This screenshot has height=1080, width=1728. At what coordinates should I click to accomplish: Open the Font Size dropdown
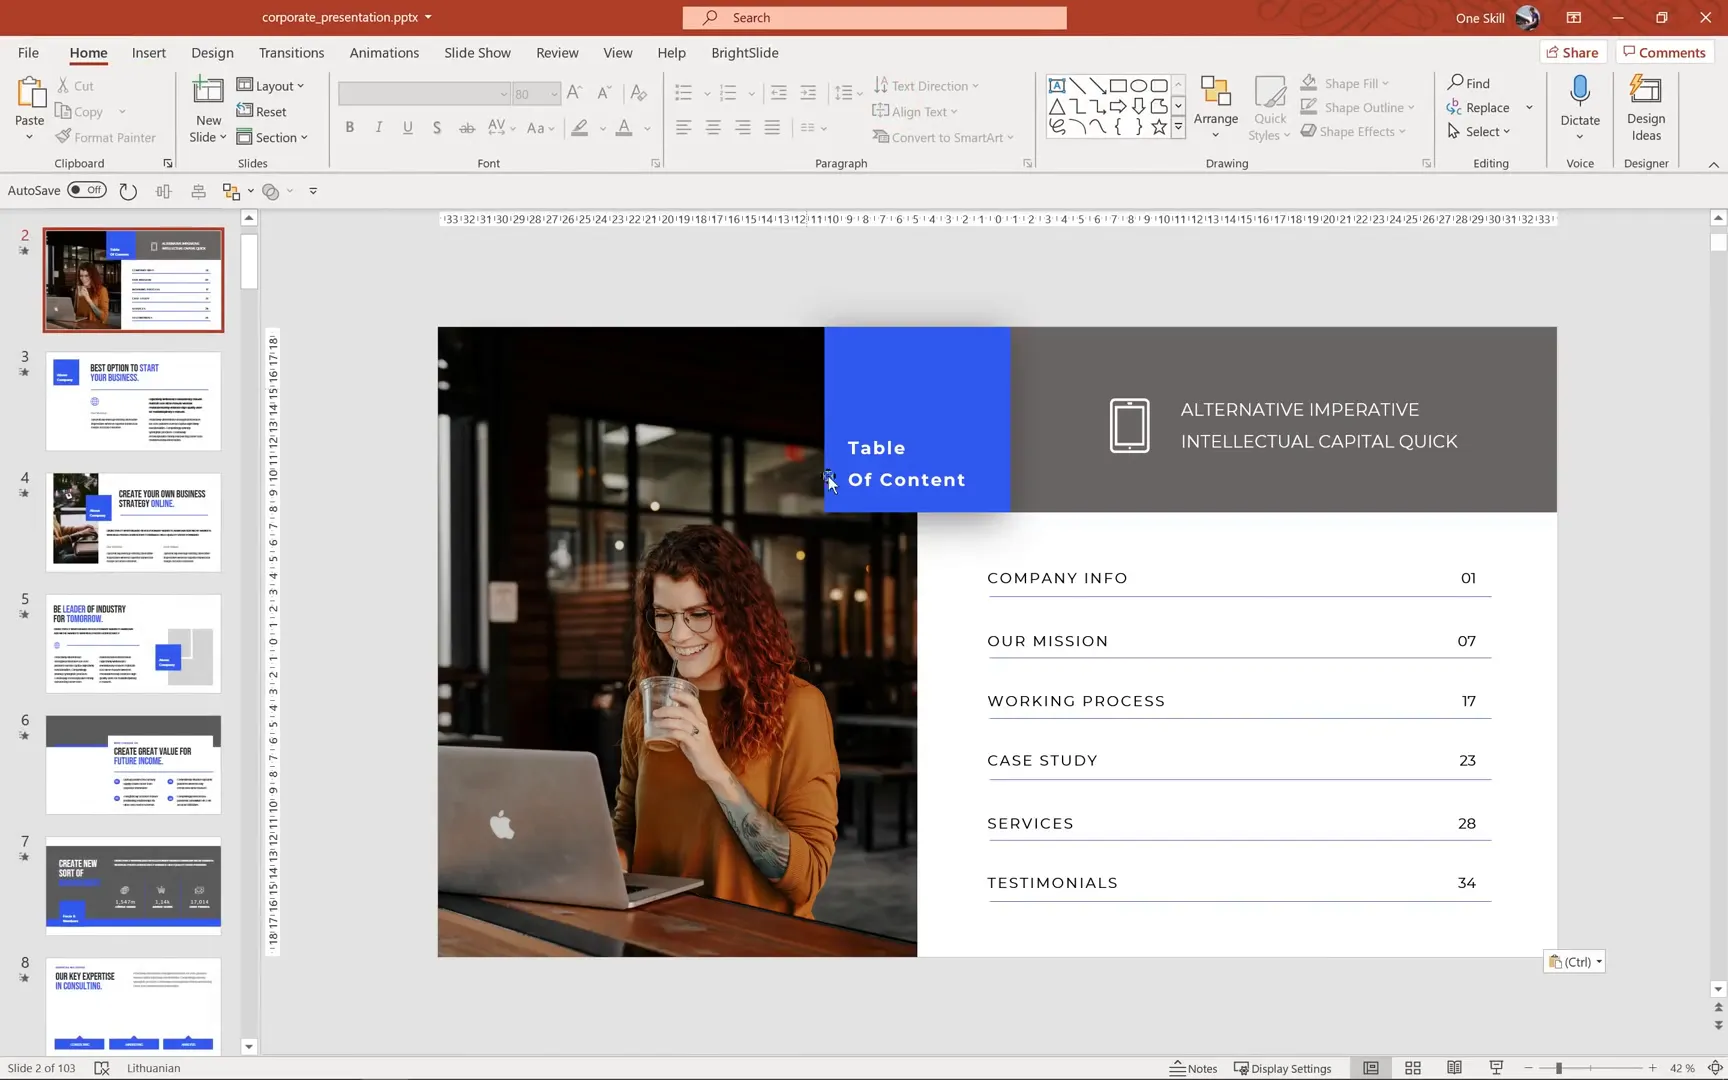pos(553,93)
